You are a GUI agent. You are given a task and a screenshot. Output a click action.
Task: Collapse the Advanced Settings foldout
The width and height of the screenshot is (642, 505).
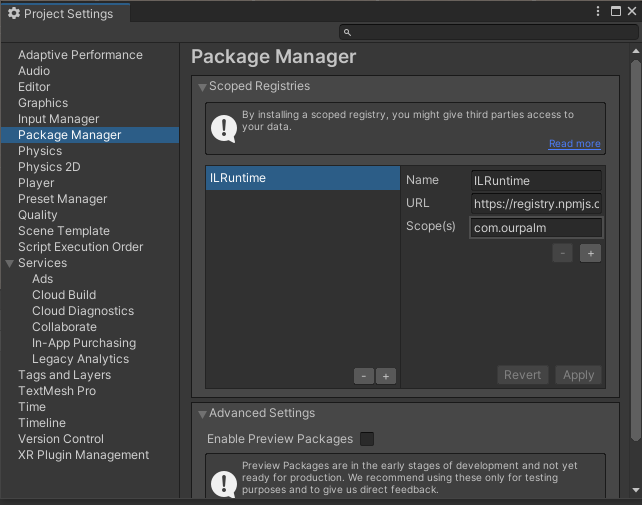click(202, 414)
